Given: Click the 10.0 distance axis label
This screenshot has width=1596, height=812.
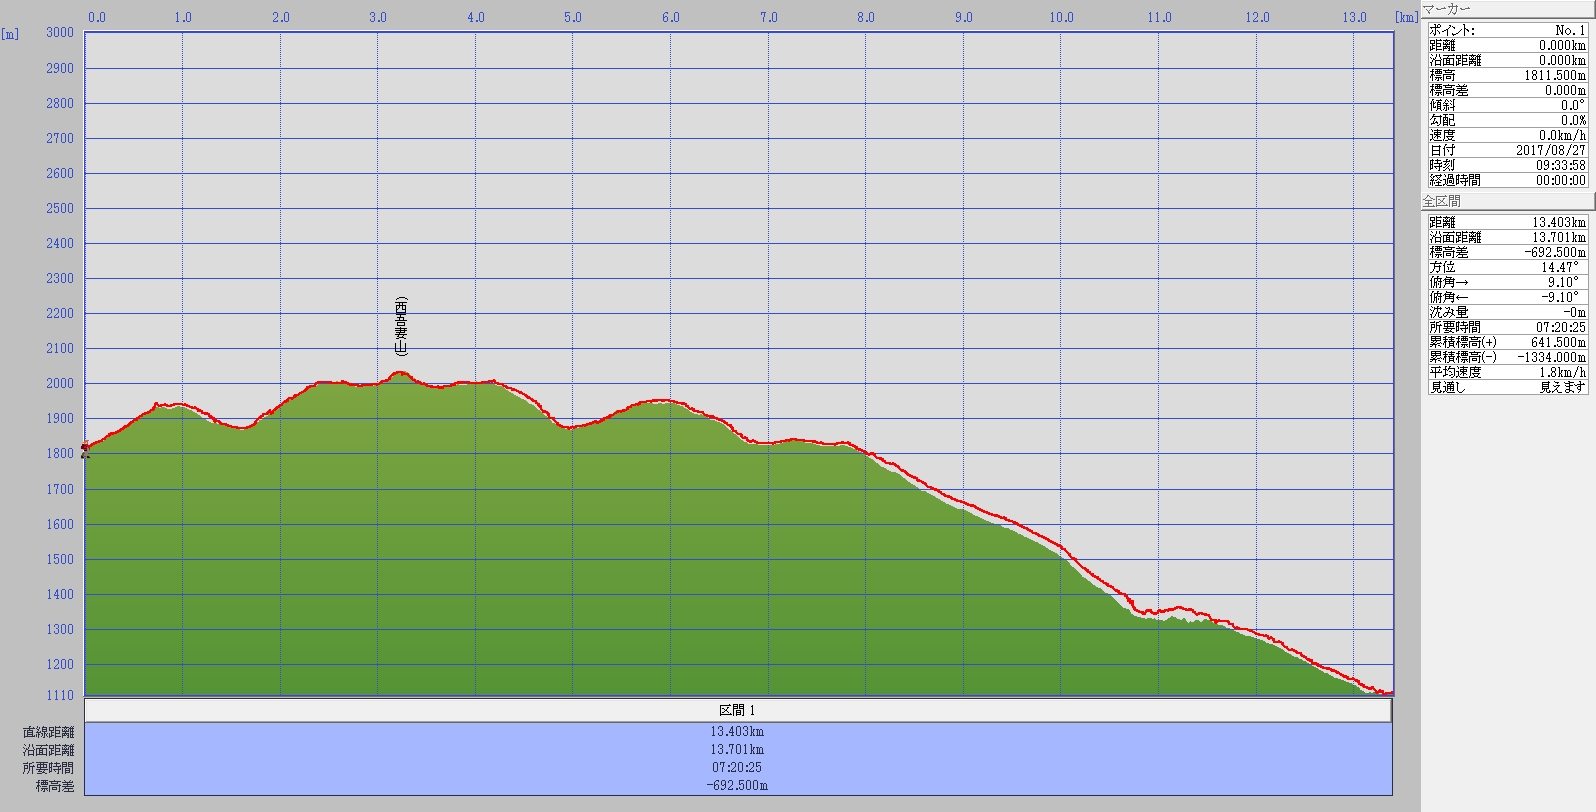Looking at the screenshot, I should (1061, 17).
